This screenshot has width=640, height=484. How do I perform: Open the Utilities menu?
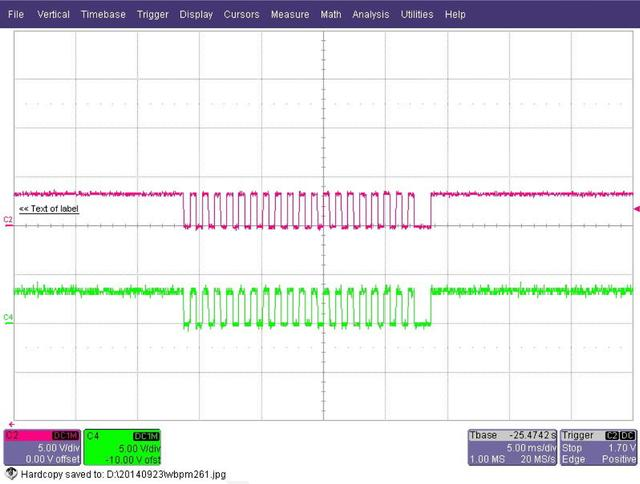point(417,15)
